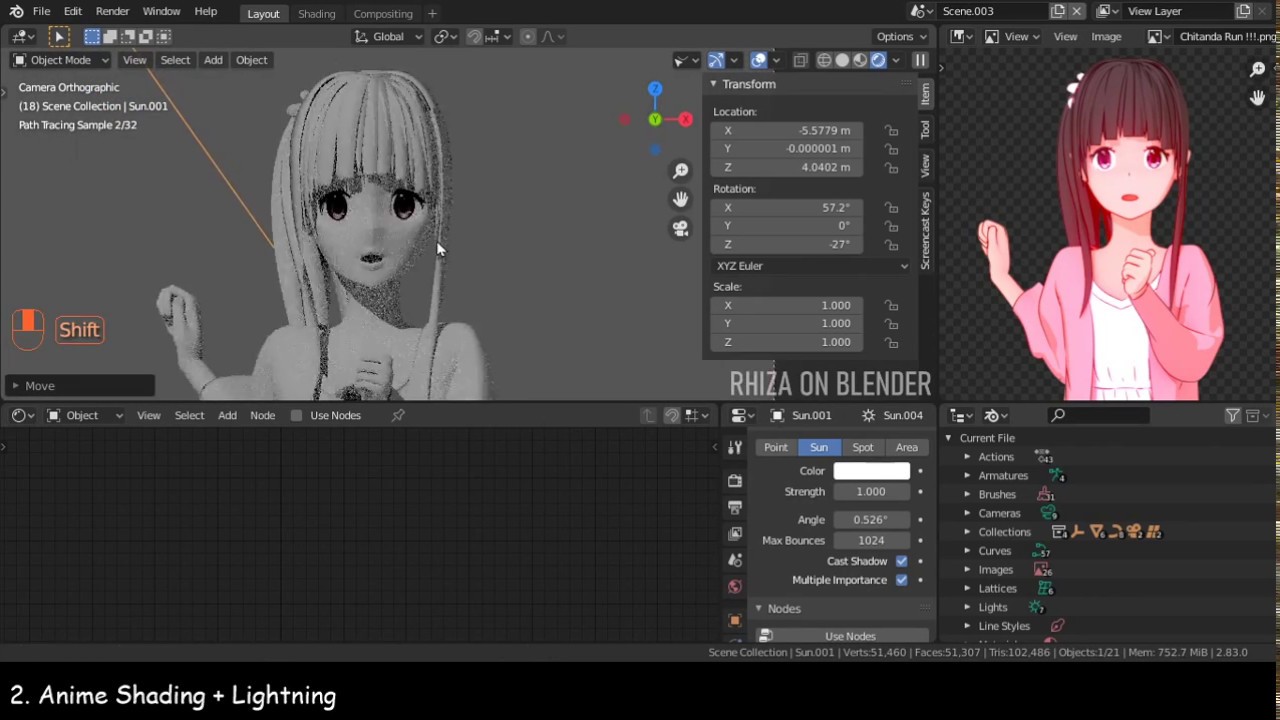Open Item sidebar tab

point(925,94)
